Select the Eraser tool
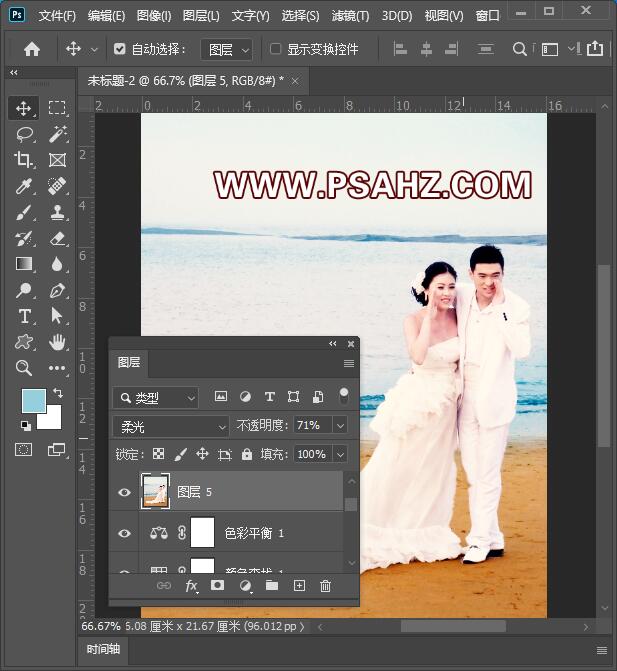The width and height of the screenshot is (617, 671). pyautogui.click(x=57, y=238)
